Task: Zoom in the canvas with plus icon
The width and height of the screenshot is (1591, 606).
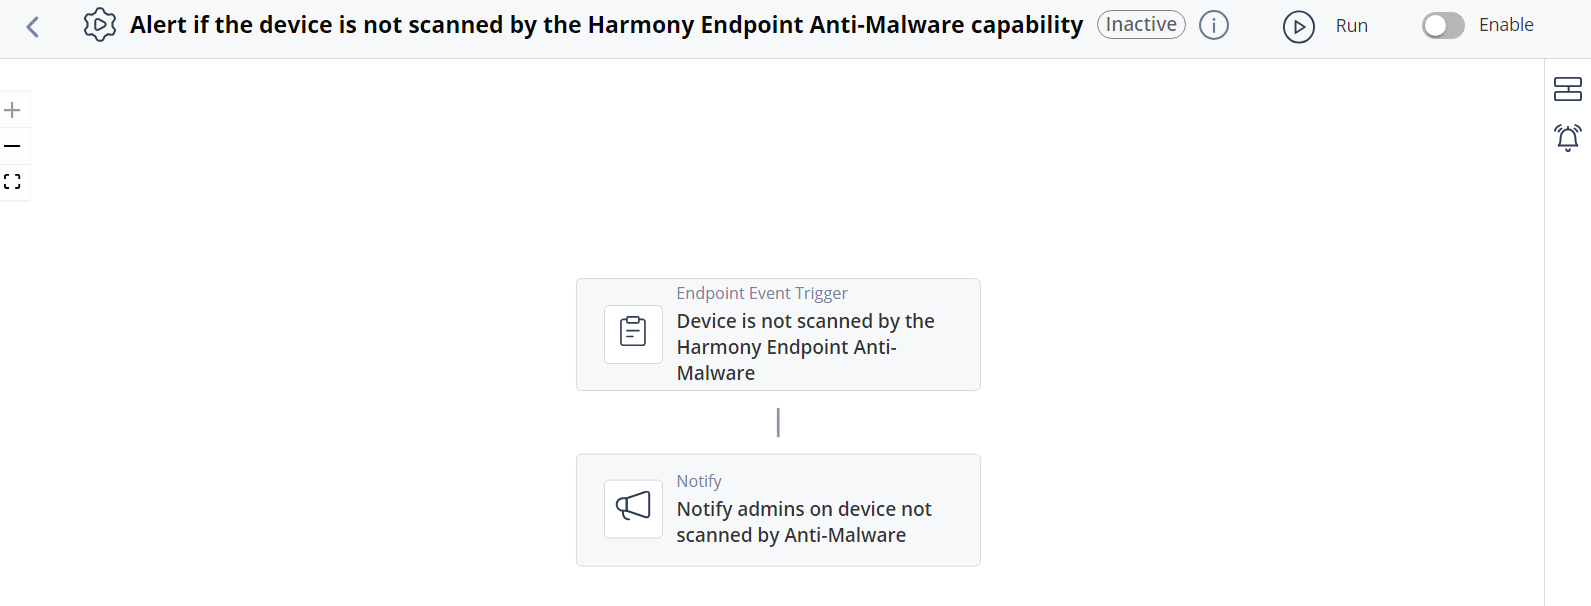Action: [13, 110]
